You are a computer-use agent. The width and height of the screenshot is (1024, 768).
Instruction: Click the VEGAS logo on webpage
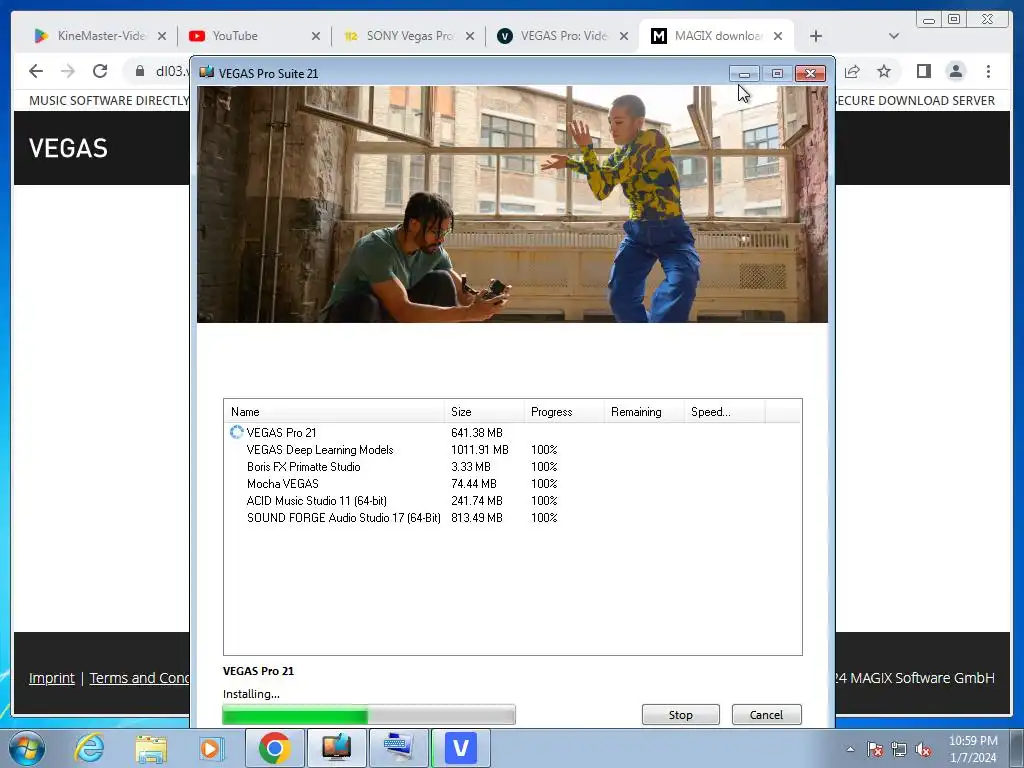pos(68,148)
